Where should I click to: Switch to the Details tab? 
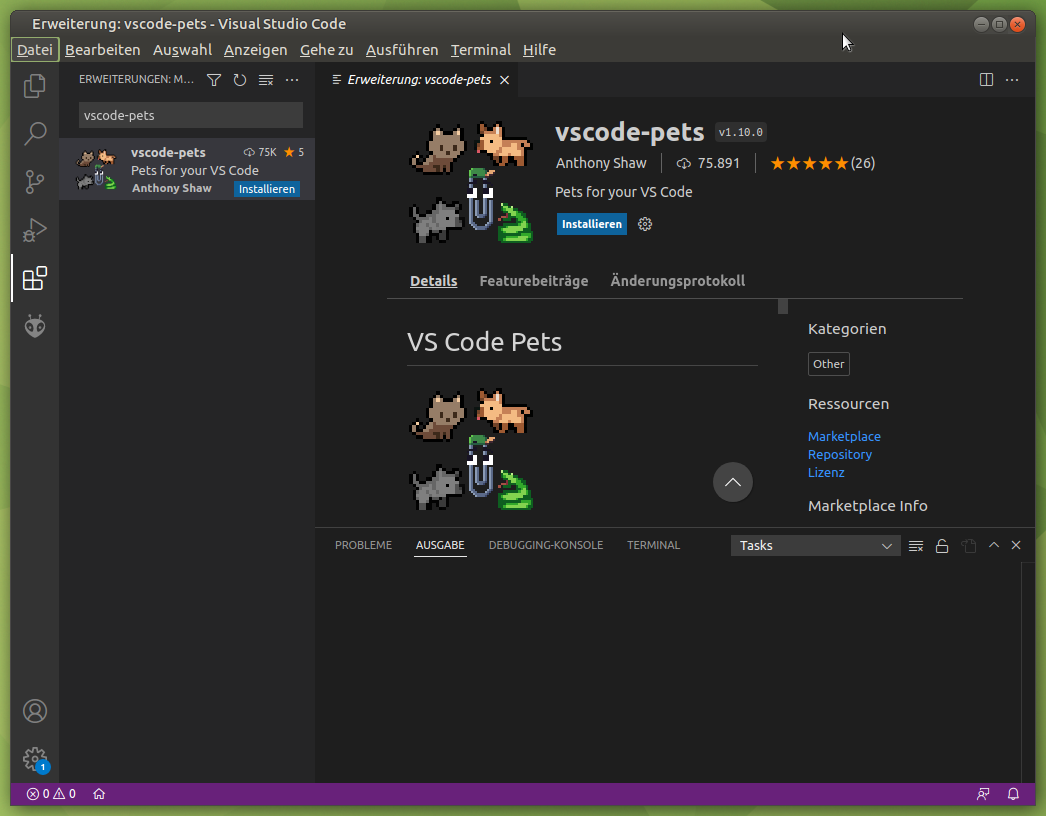pos(434,281)
